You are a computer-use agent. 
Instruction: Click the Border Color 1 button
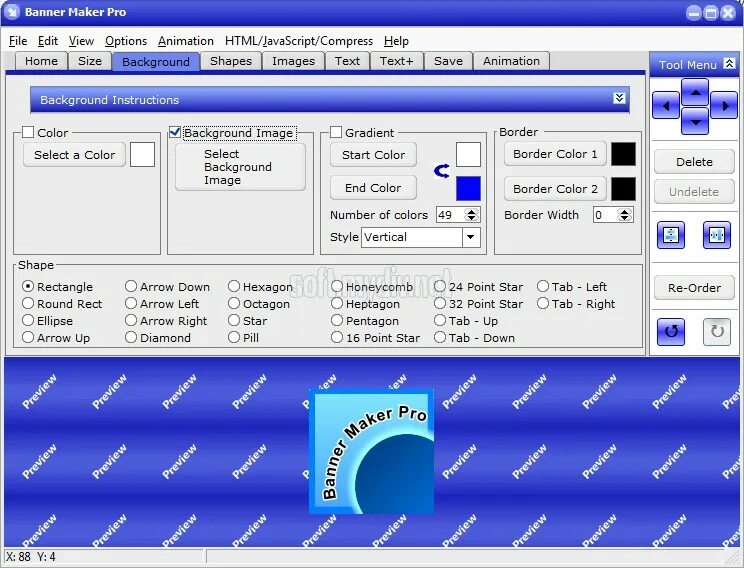coord(555,154)
